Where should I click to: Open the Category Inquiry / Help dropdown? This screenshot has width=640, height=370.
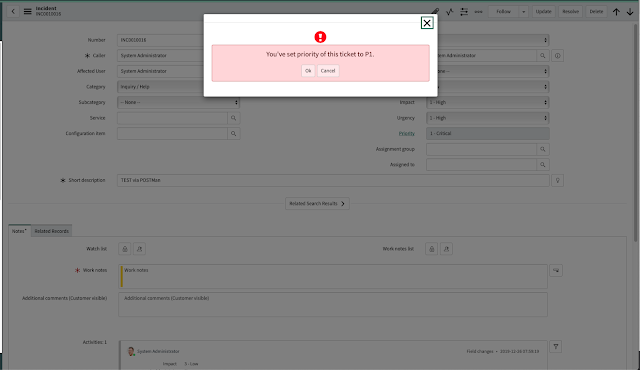160,87
